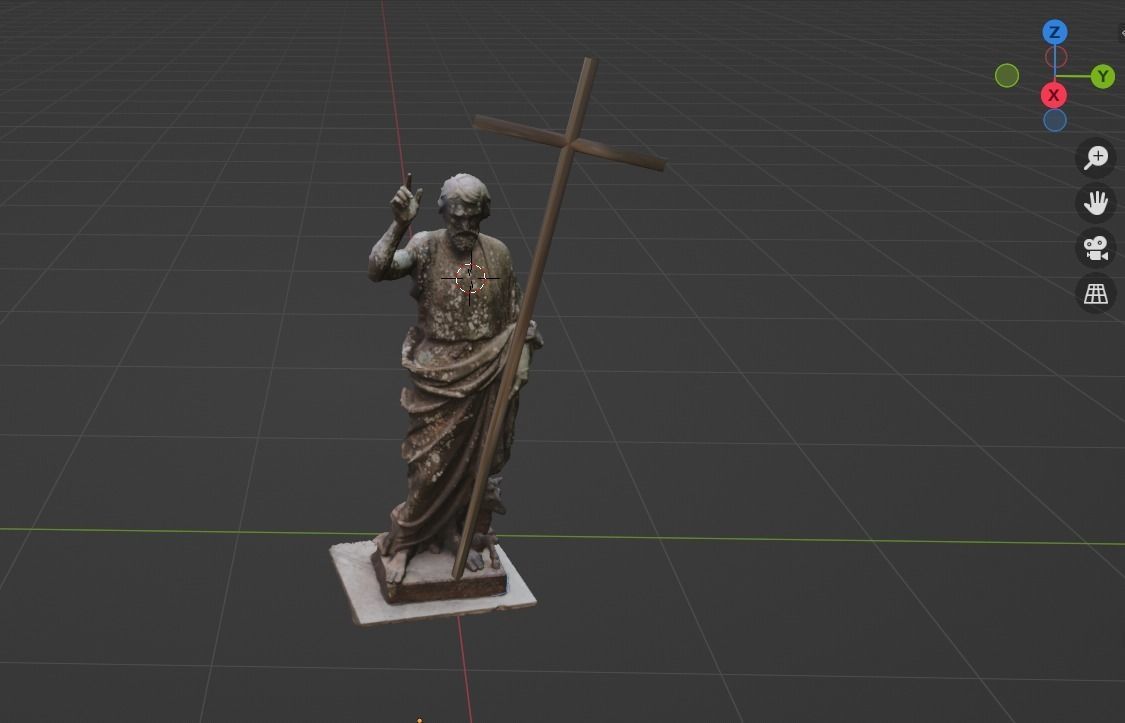Click the orange origin dot at viewport bottom
The height and width of the screenshot is (723, 1125).
[x=418, y=718]
